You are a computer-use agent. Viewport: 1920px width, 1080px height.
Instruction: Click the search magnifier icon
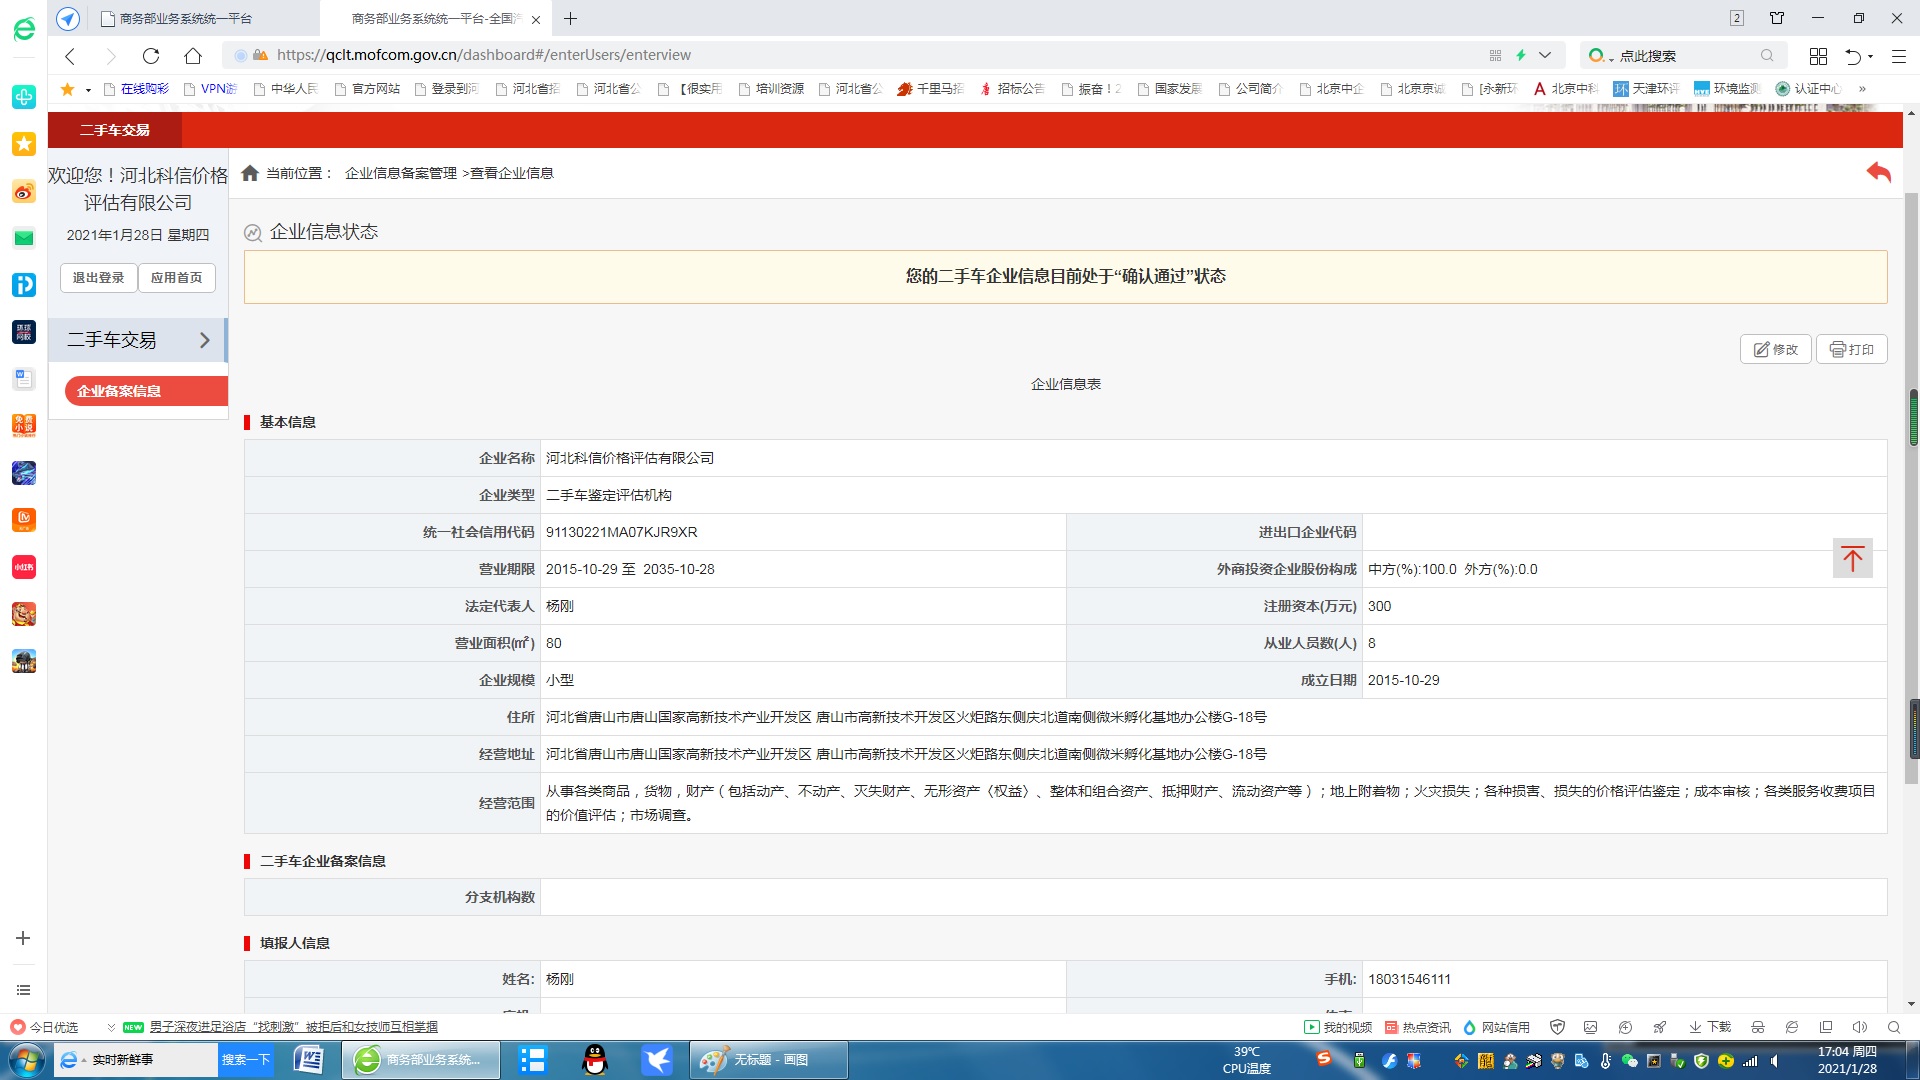pos(1767,56)
